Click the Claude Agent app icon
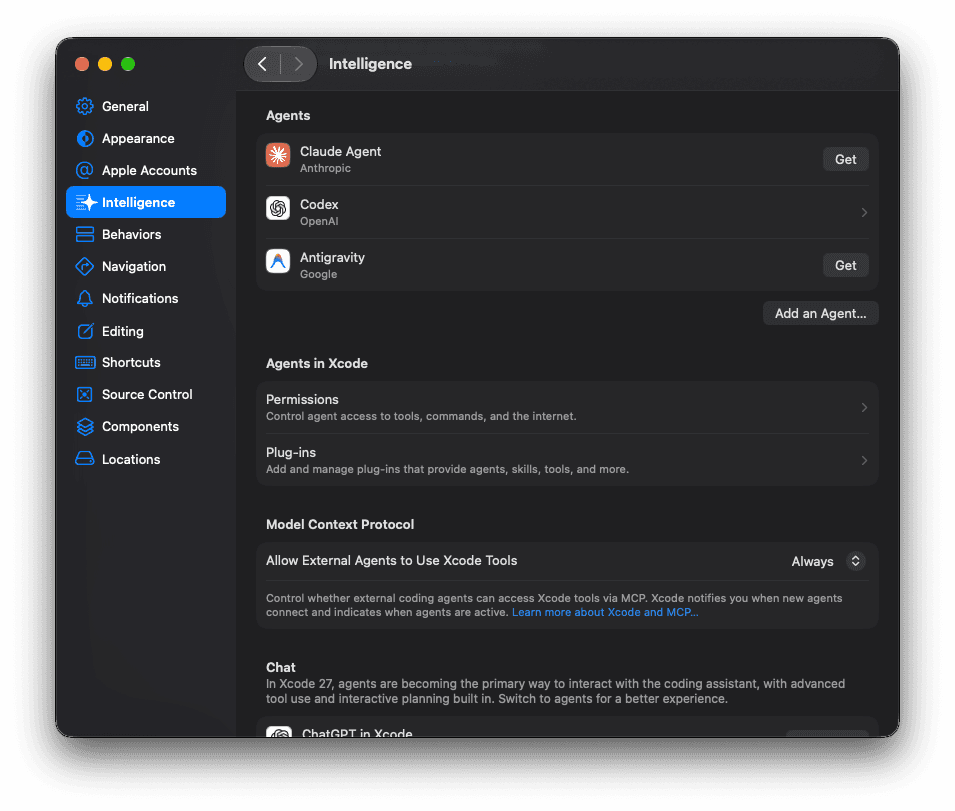Image resolution: width=955 pixels, height=811 pixels. coord(278,155)
